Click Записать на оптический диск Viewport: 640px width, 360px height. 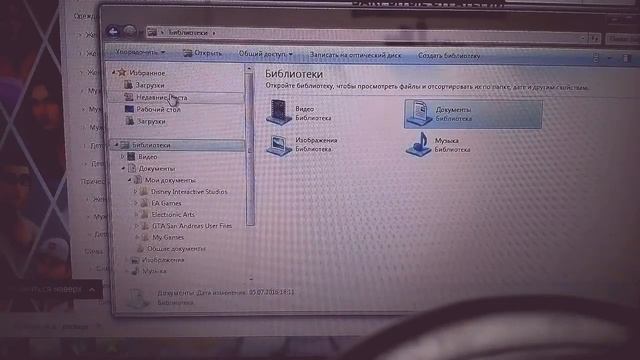[355, 54]
